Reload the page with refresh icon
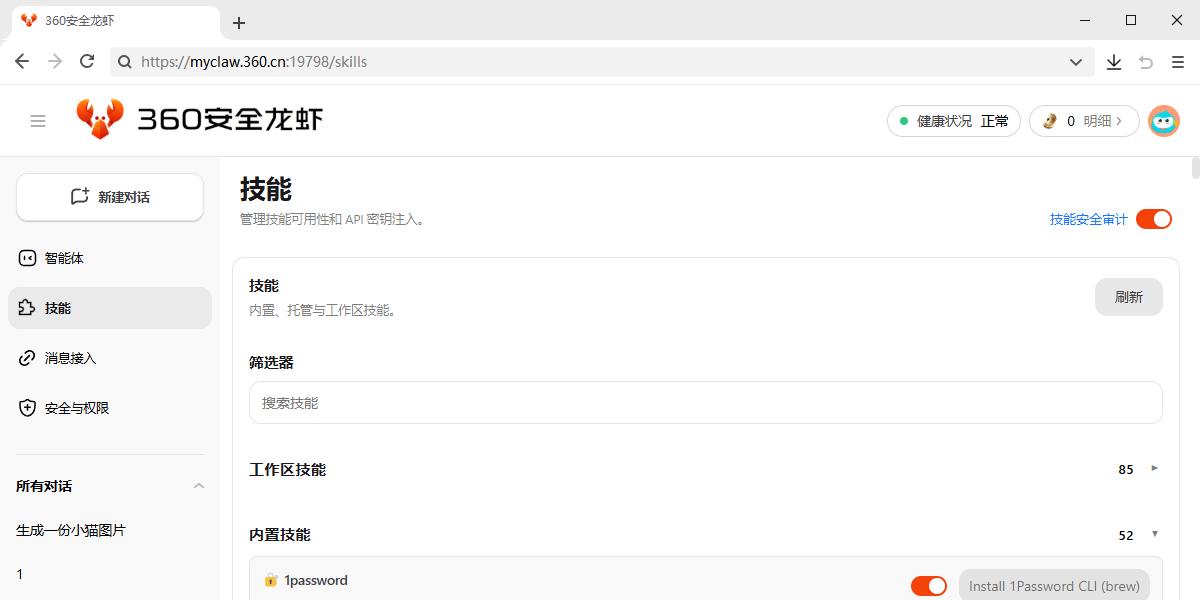 click(x=87, y=62)
